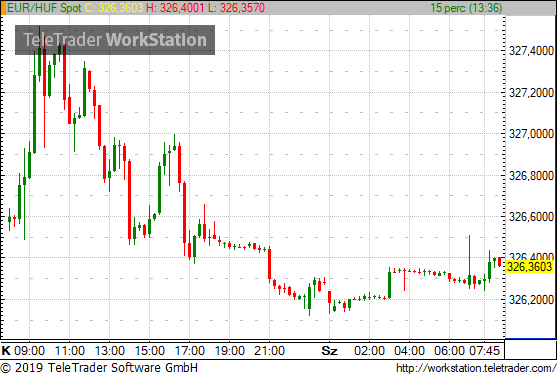Click the TeleTrader WorkStation watermark logo

coord(115,40)
